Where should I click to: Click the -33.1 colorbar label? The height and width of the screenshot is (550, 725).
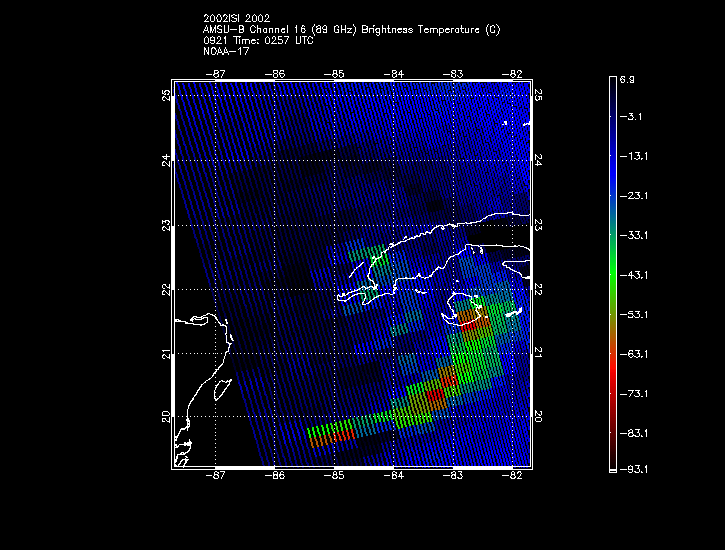point(633,235)
